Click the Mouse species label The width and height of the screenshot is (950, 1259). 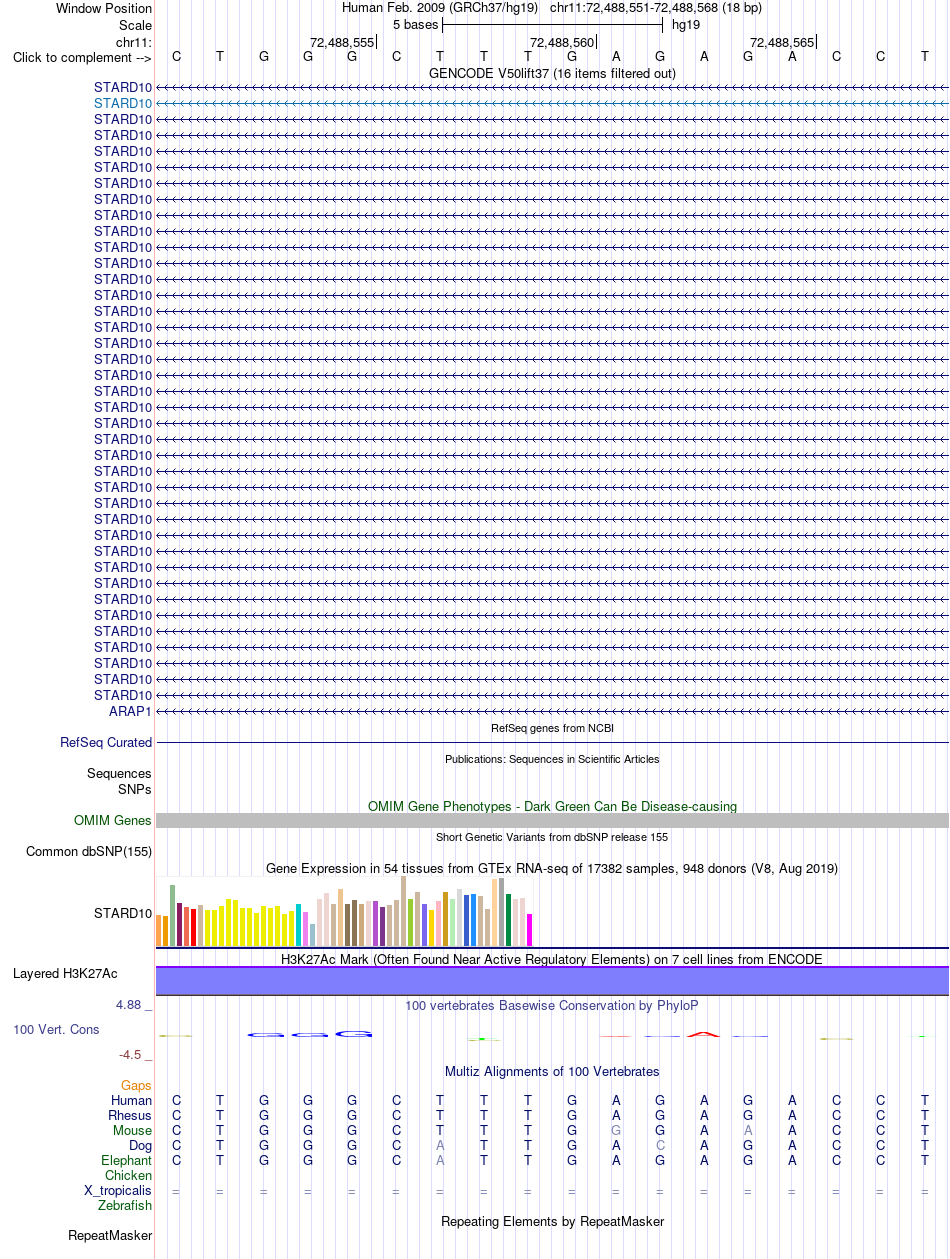pos(132,1131)
